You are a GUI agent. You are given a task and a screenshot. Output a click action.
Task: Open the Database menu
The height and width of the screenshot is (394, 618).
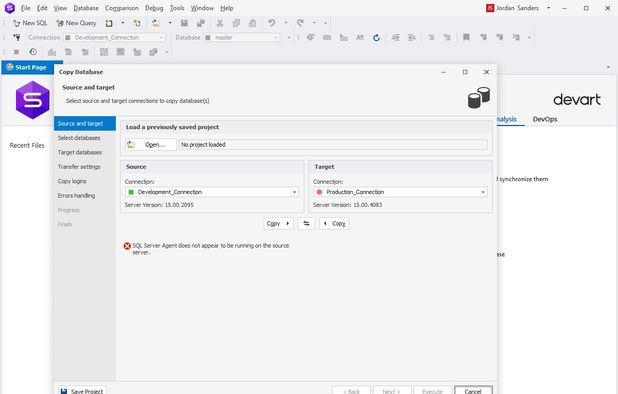86,8
